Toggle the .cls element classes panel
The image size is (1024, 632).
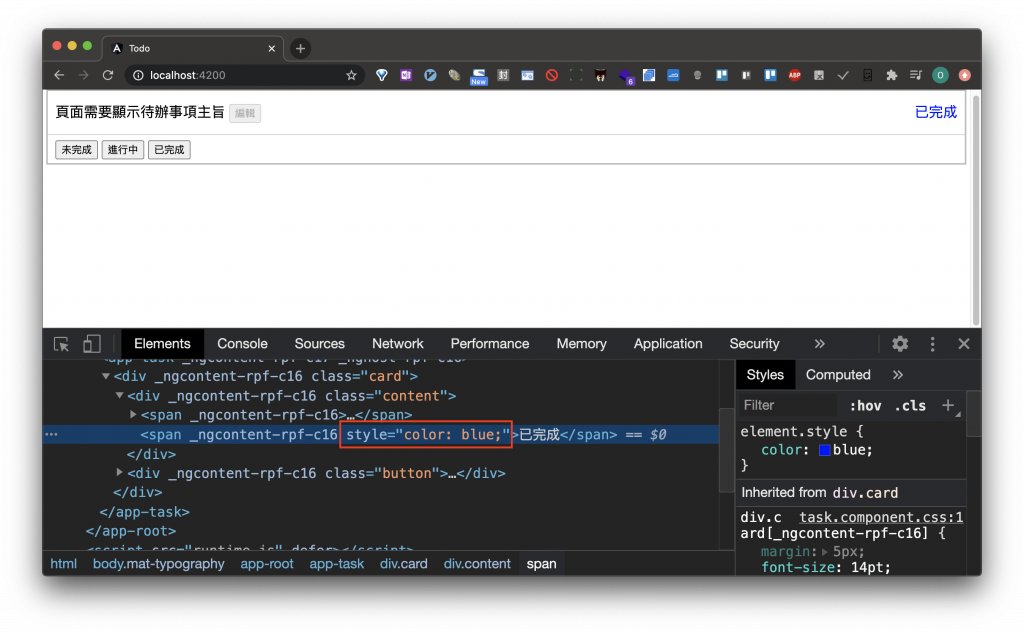click(910, 405)
